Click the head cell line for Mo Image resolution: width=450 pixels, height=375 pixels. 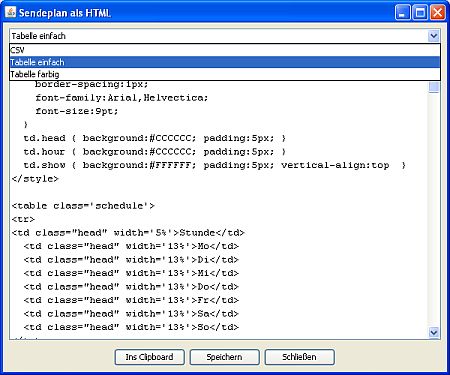(x=131, y=246)
